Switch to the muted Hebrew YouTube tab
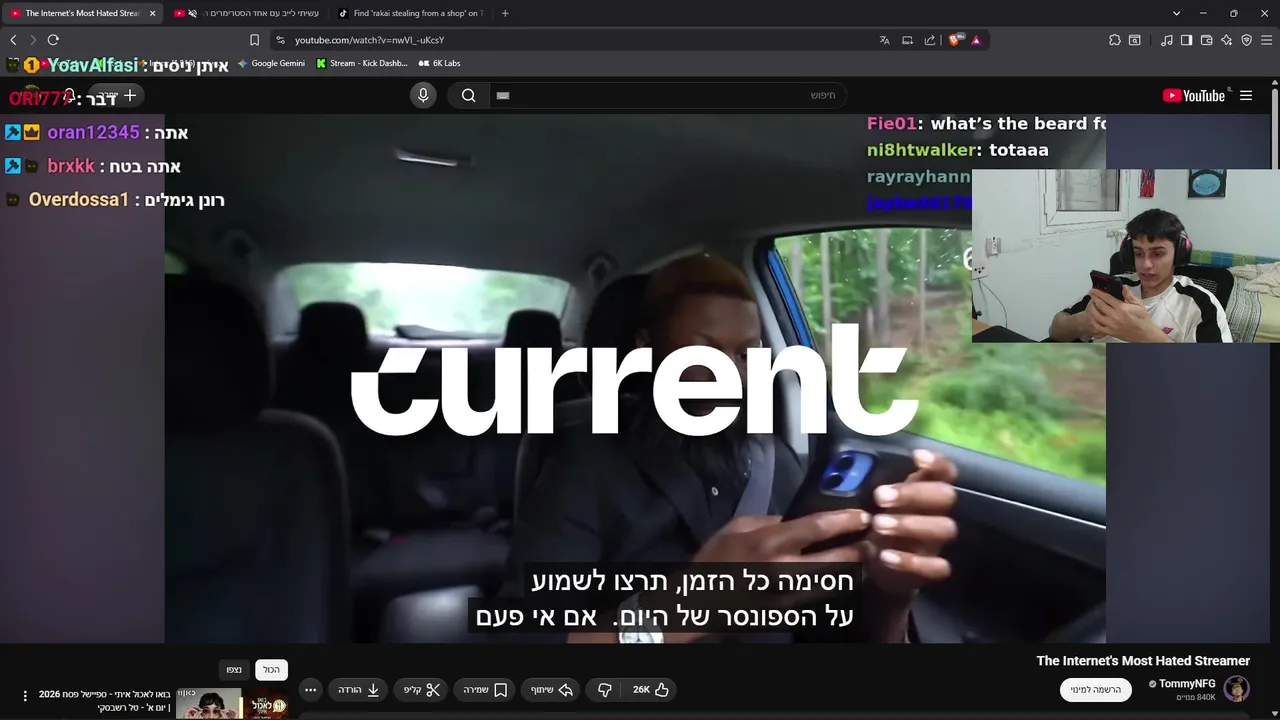 point(247,13)
